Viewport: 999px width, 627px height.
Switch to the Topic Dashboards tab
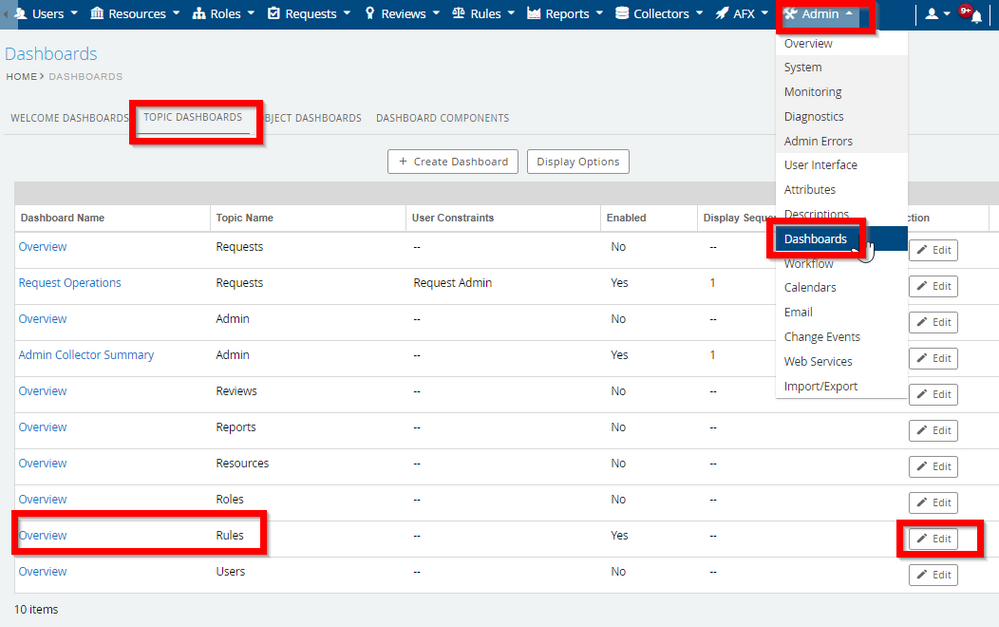click(193, 117)
